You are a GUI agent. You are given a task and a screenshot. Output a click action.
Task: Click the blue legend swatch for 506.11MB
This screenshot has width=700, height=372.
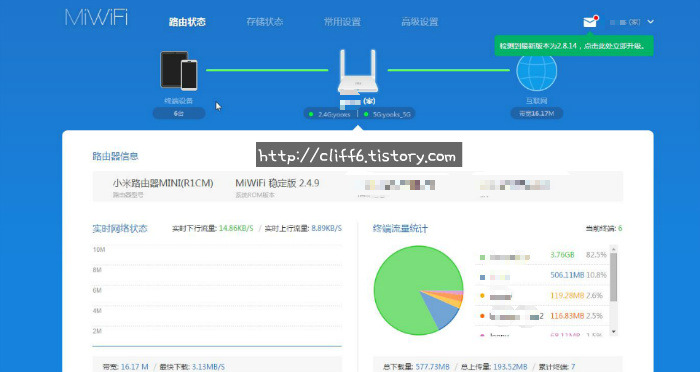click(x=482, y=277)
